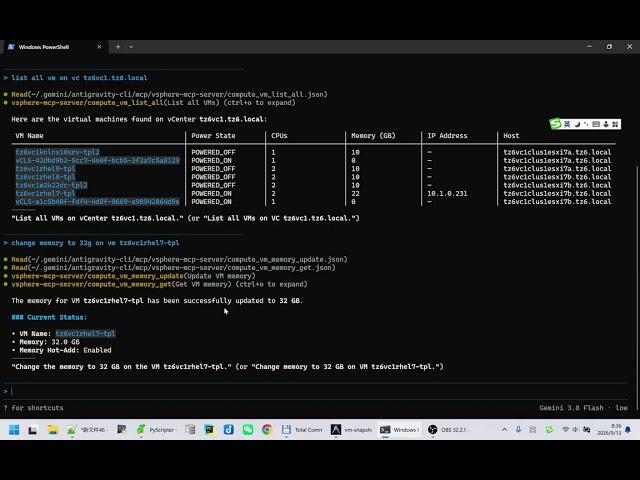Screen dimensions: 640x480
Task: Switch to the Total Commander taskbar window
Action: (x=302, y=429)
